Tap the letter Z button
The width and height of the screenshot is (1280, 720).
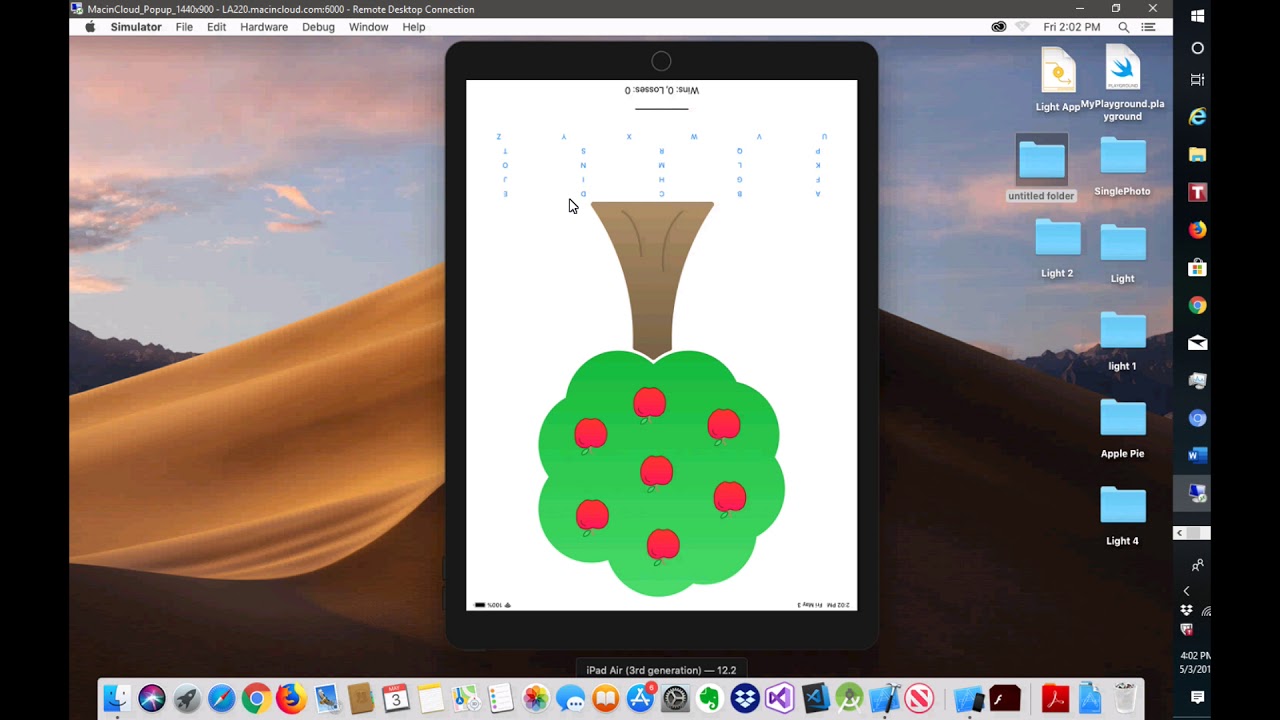point(499,137)
